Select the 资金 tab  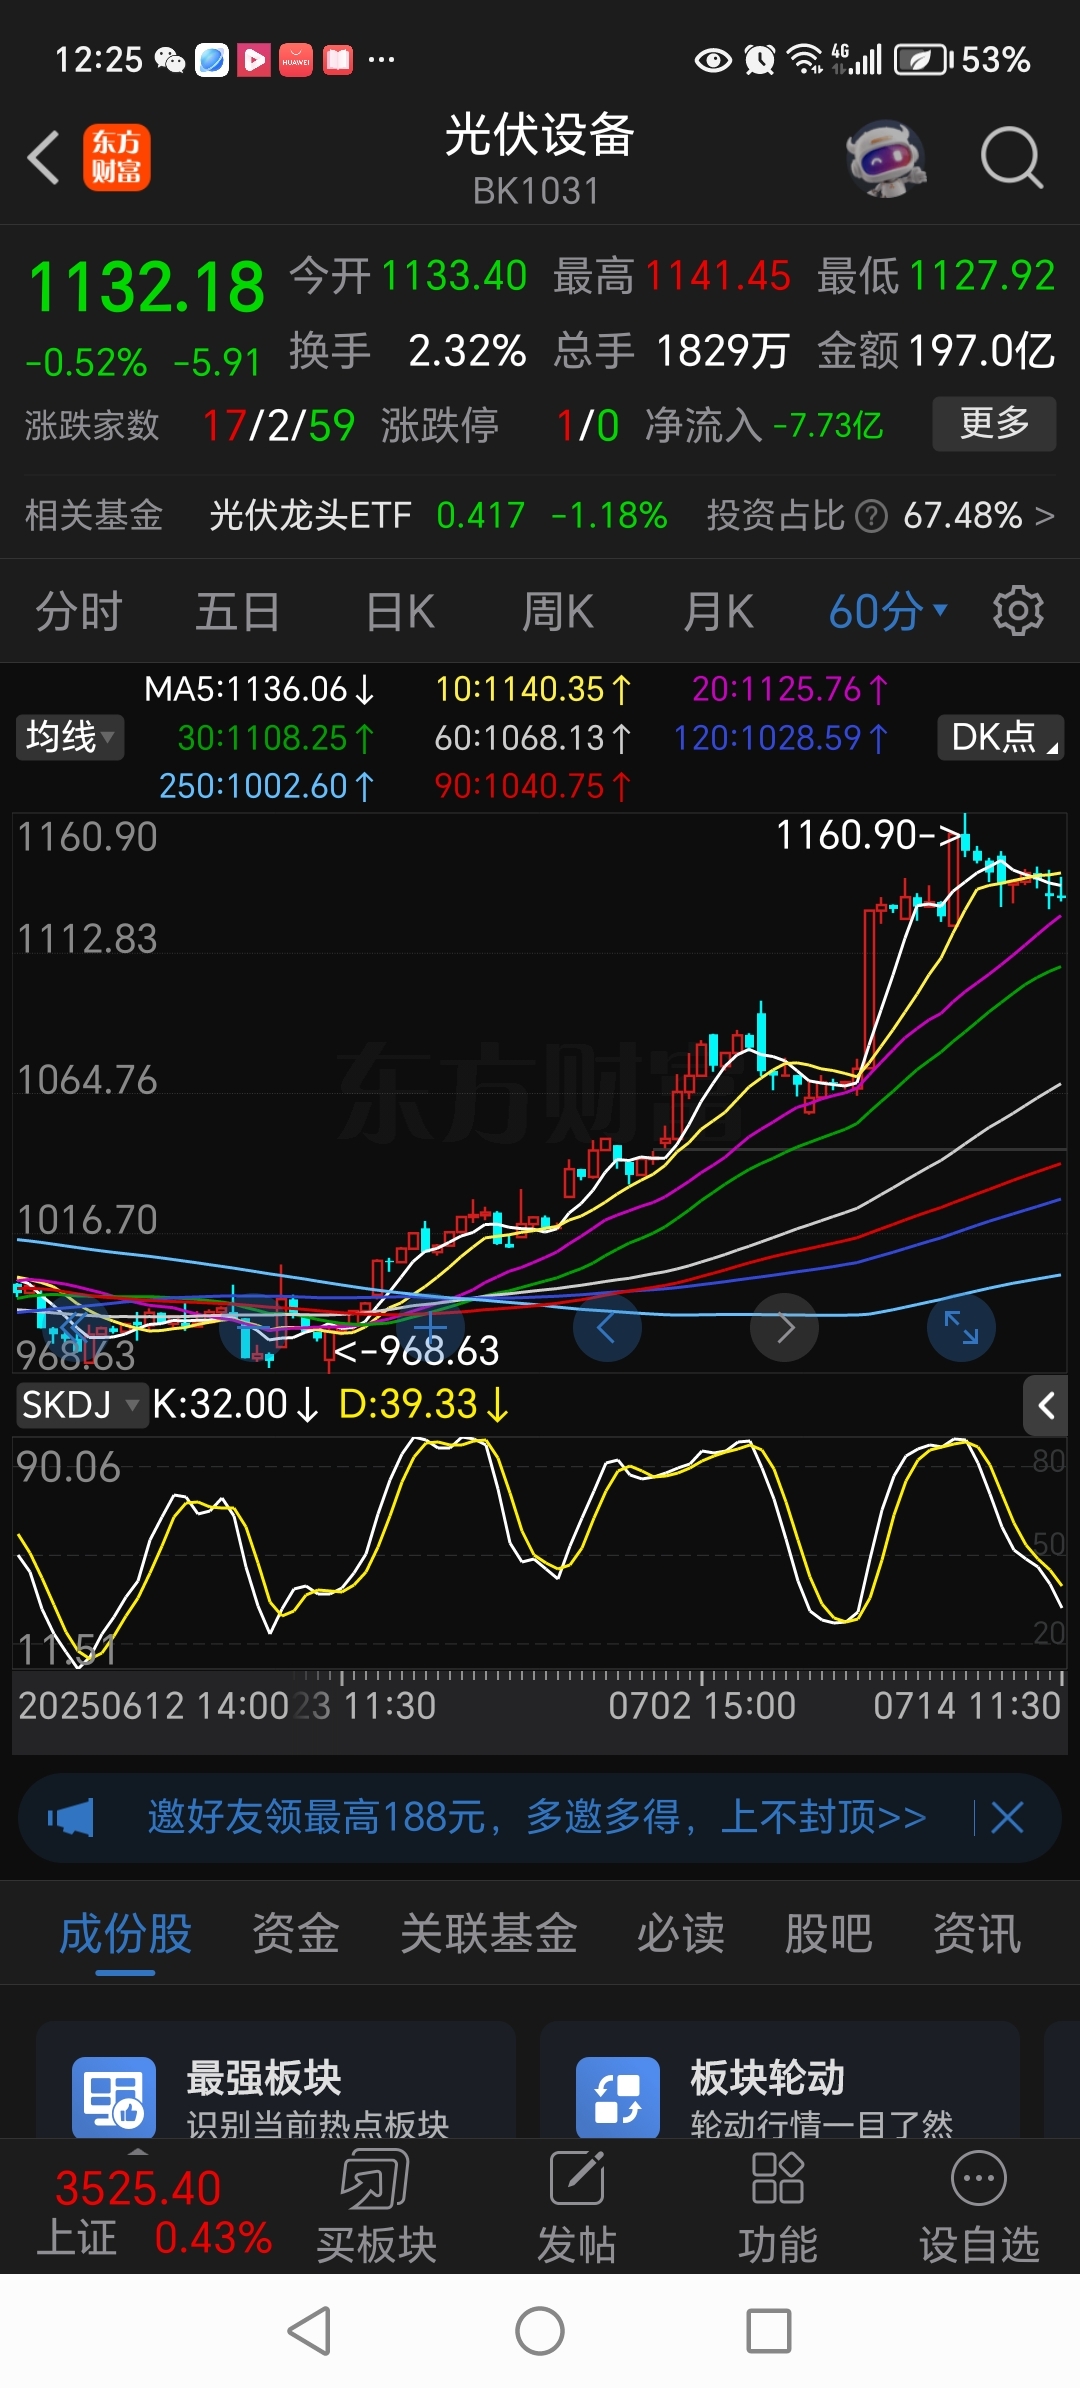coord(296,1934)
